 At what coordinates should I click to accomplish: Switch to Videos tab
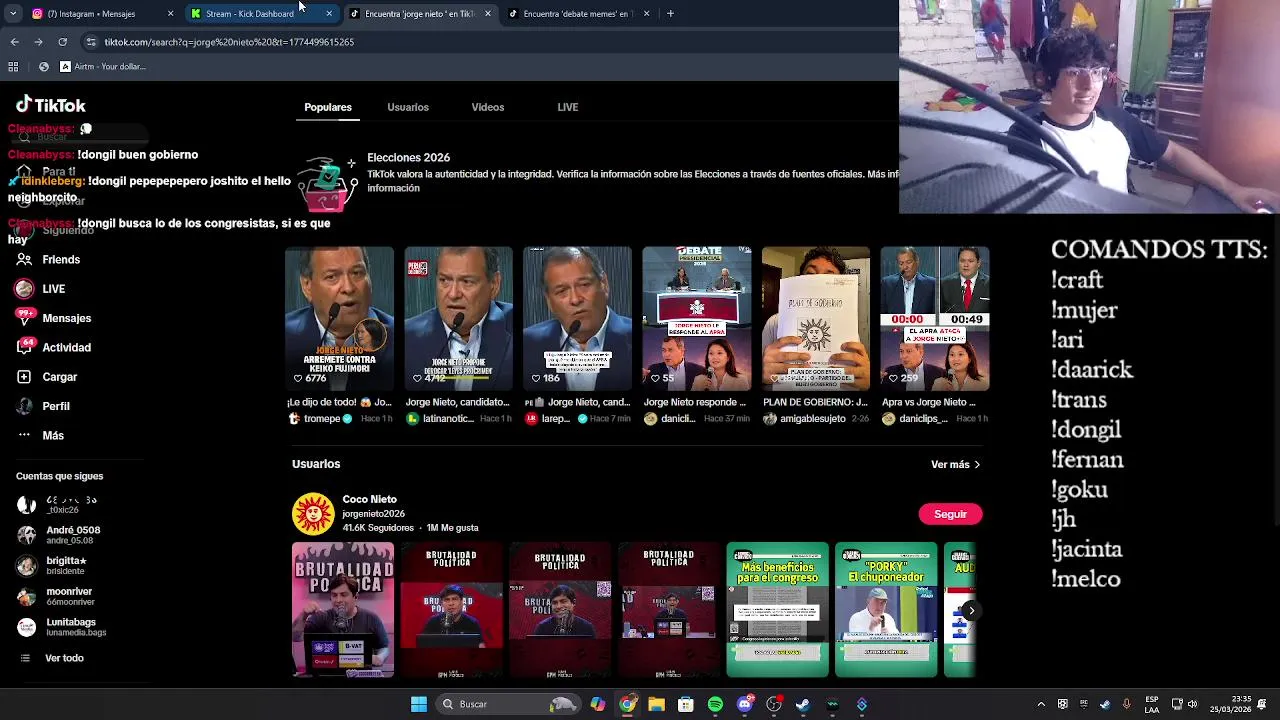coord(488,107)
